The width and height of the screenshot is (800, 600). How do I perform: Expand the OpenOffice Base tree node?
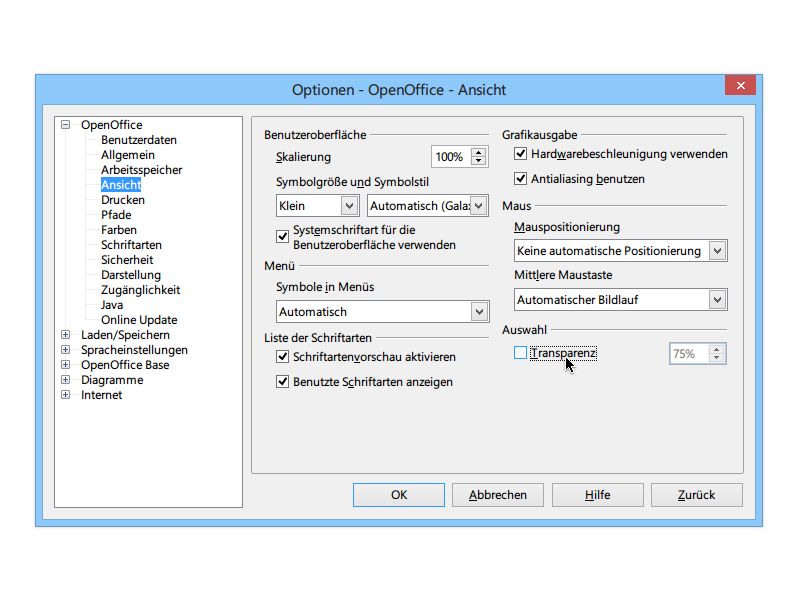coord(65,364)
